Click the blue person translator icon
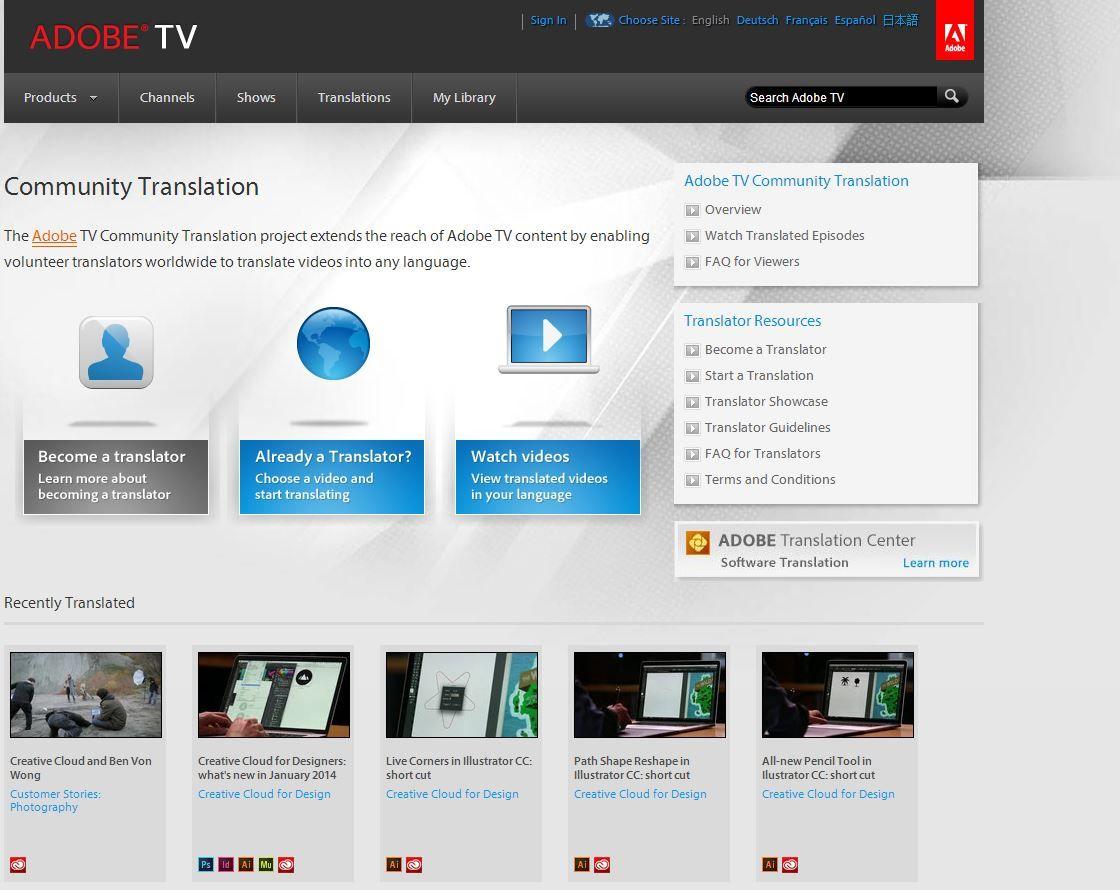The width and height of the screenshot is (1120, 890). 116,352
